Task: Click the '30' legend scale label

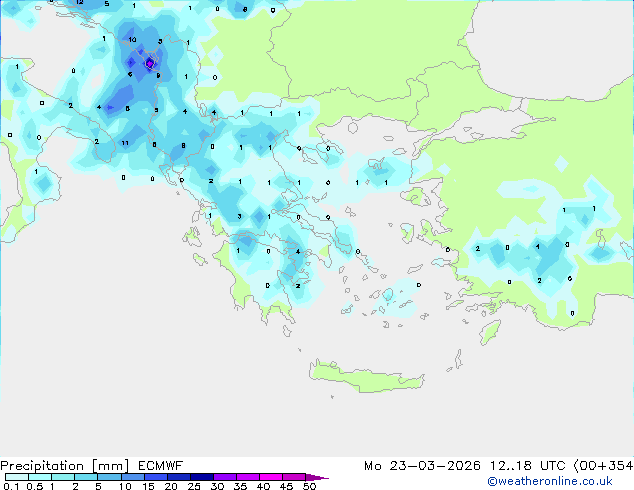Action: pyautogui.click(x=217, y=486)
